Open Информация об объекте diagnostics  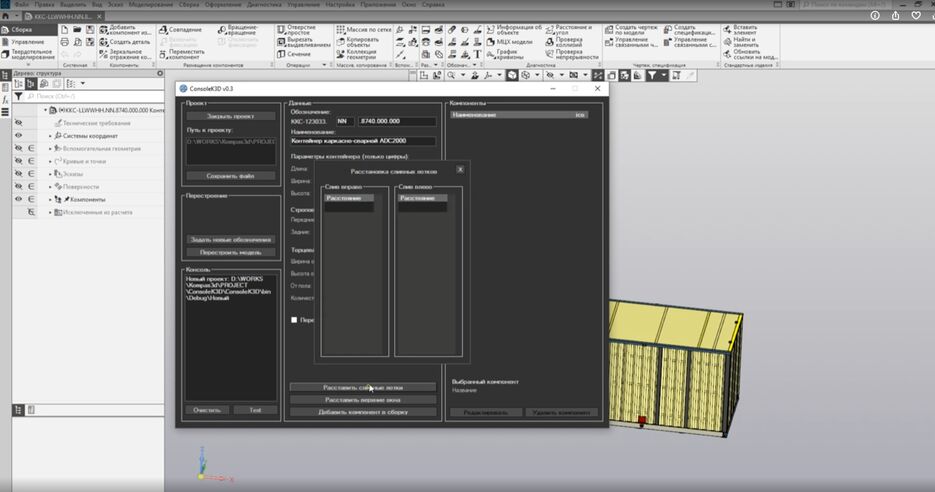pos(514,30)
